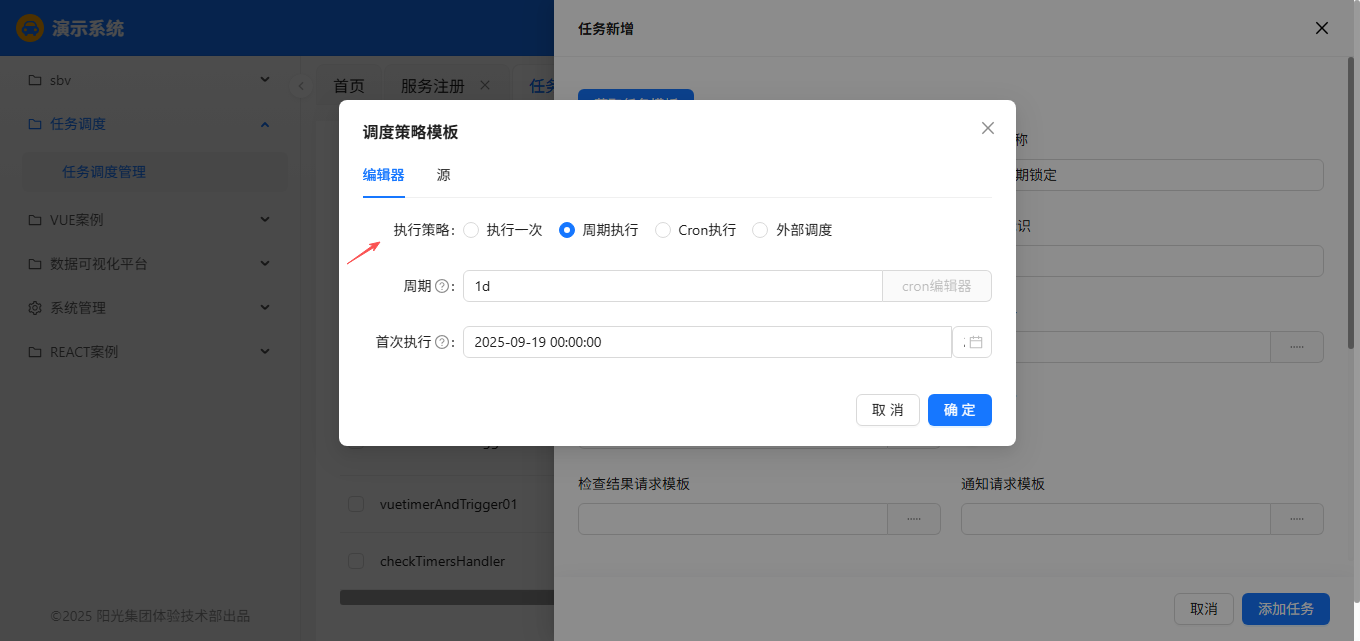Image resolution: width=1360 pixels, height=641 pixels.
Task: Select the Cron执行 radio option
Action: [663, 230]
